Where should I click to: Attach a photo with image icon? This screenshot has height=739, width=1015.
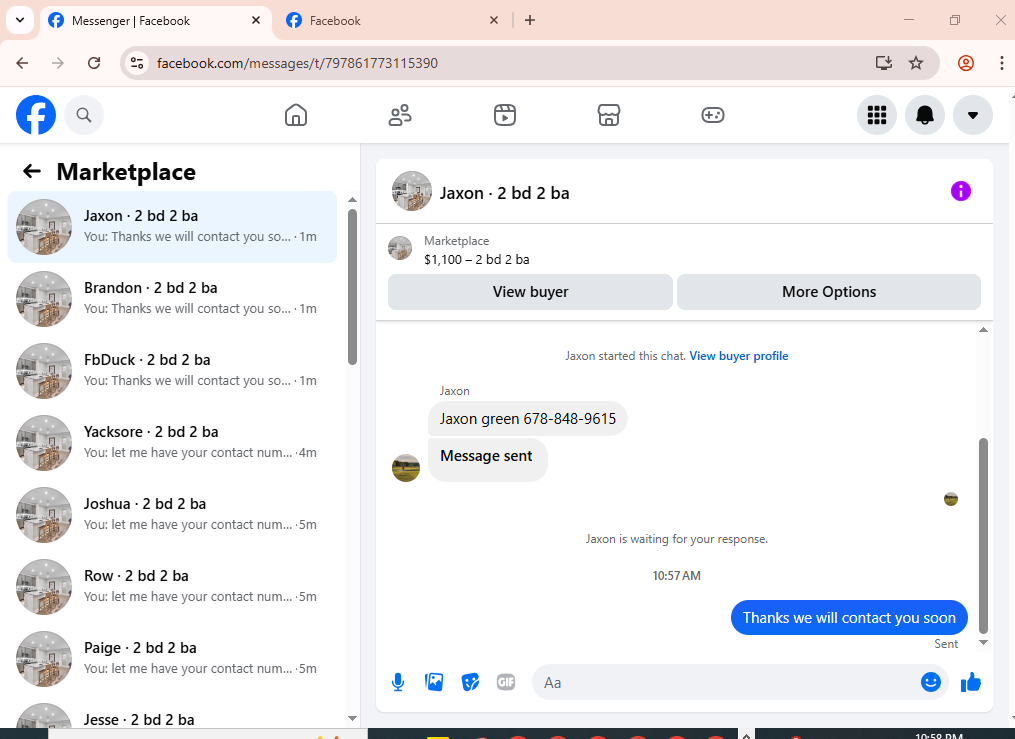pos(434,682)
